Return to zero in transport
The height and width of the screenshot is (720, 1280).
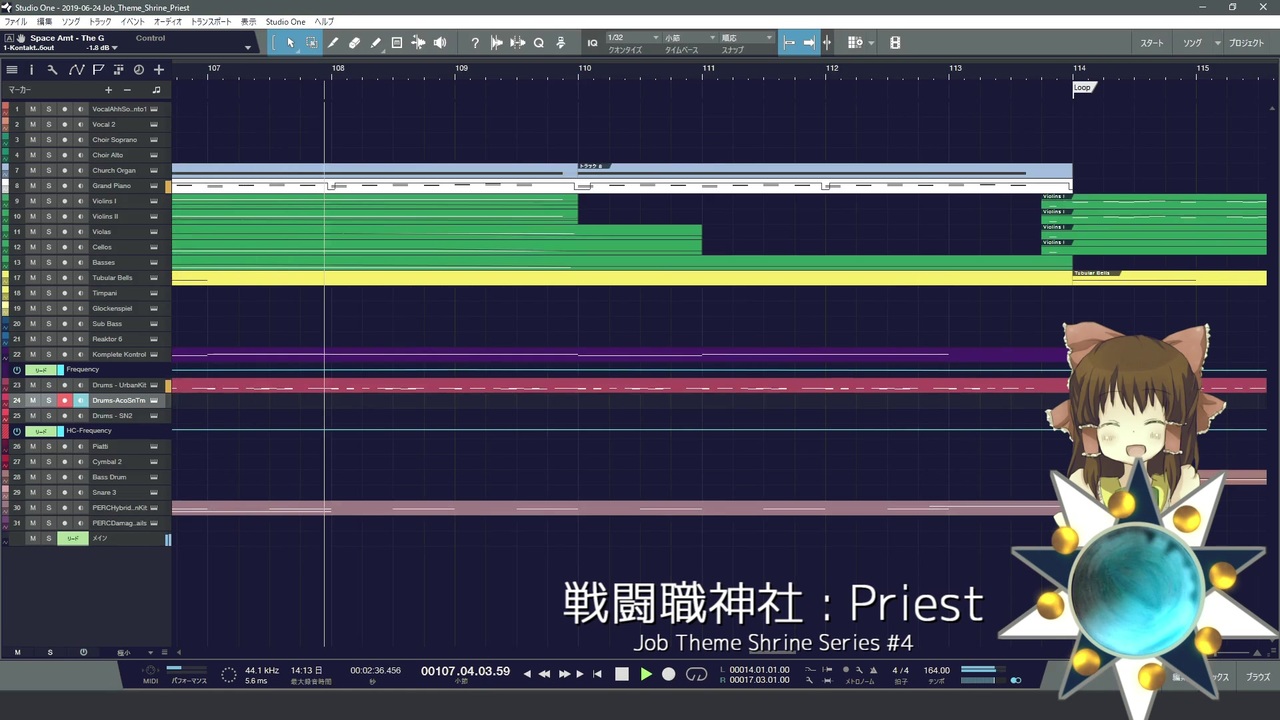tap(597, 674)
